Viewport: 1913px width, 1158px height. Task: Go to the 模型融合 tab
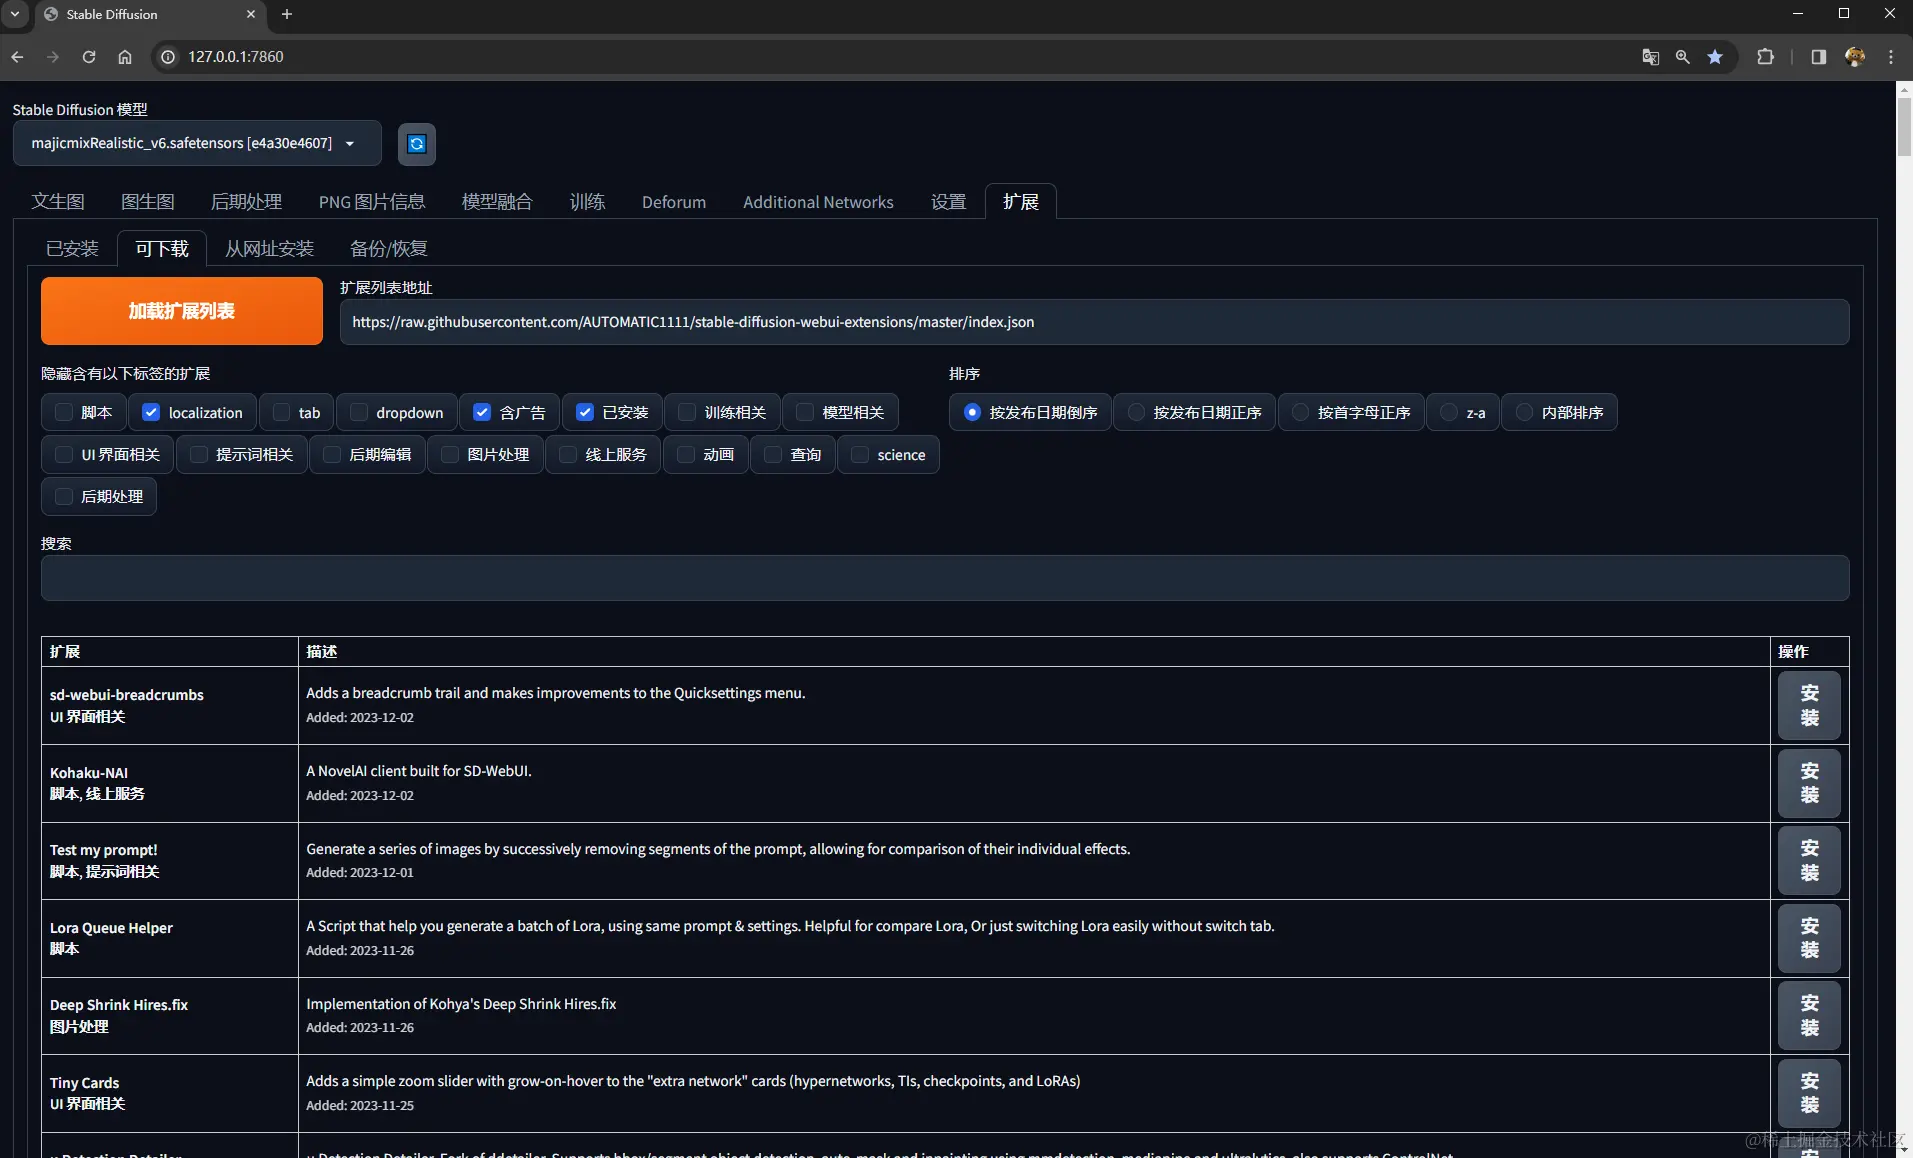tap(497, 202)
